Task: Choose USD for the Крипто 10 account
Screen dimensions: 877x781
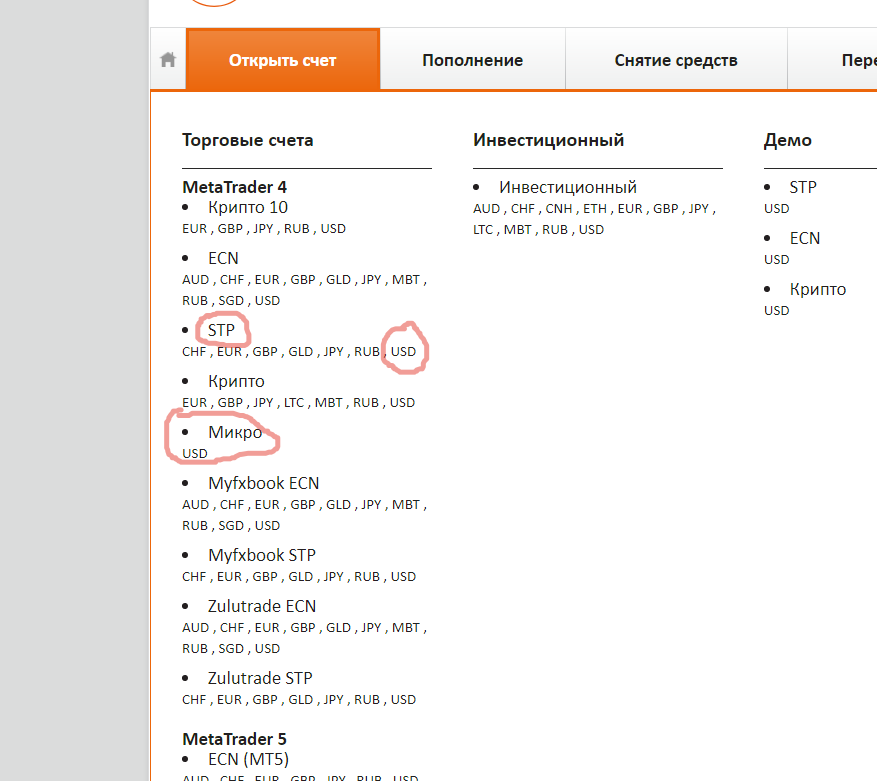Action: [333, 229]
